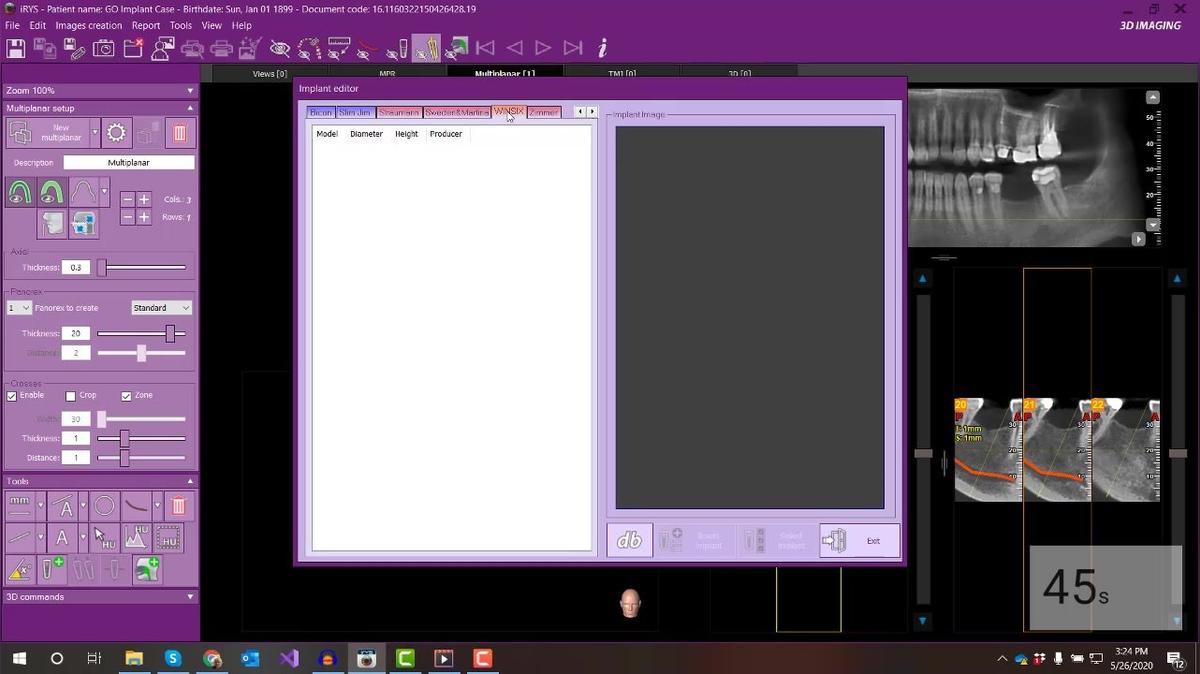Image resolution: width=1200 pixels, height=674 pixels.
Task: Toggle implant visibility eye in toolbar
Action: point(397,48)
